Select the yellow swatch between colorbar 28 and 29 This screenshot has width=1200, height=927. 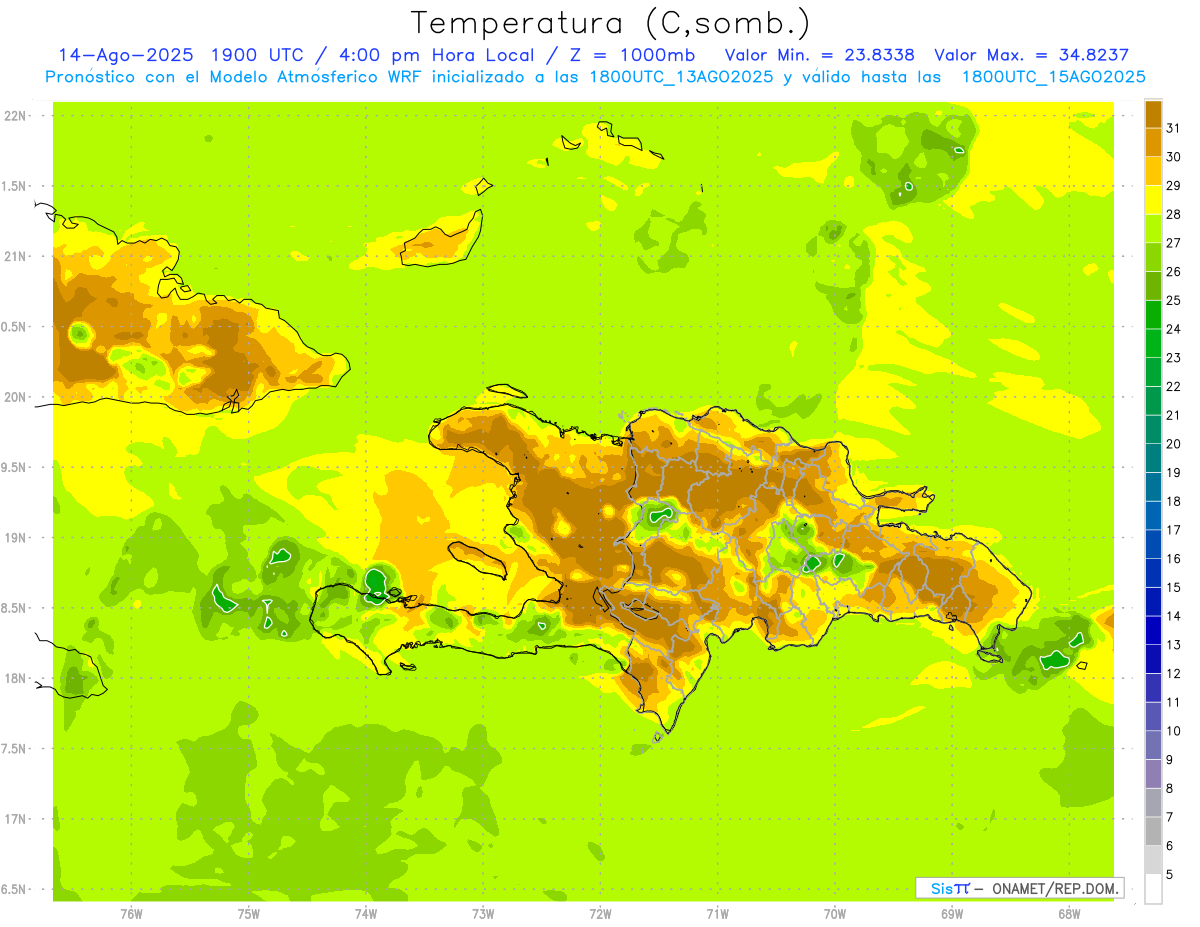(1153, 200)
